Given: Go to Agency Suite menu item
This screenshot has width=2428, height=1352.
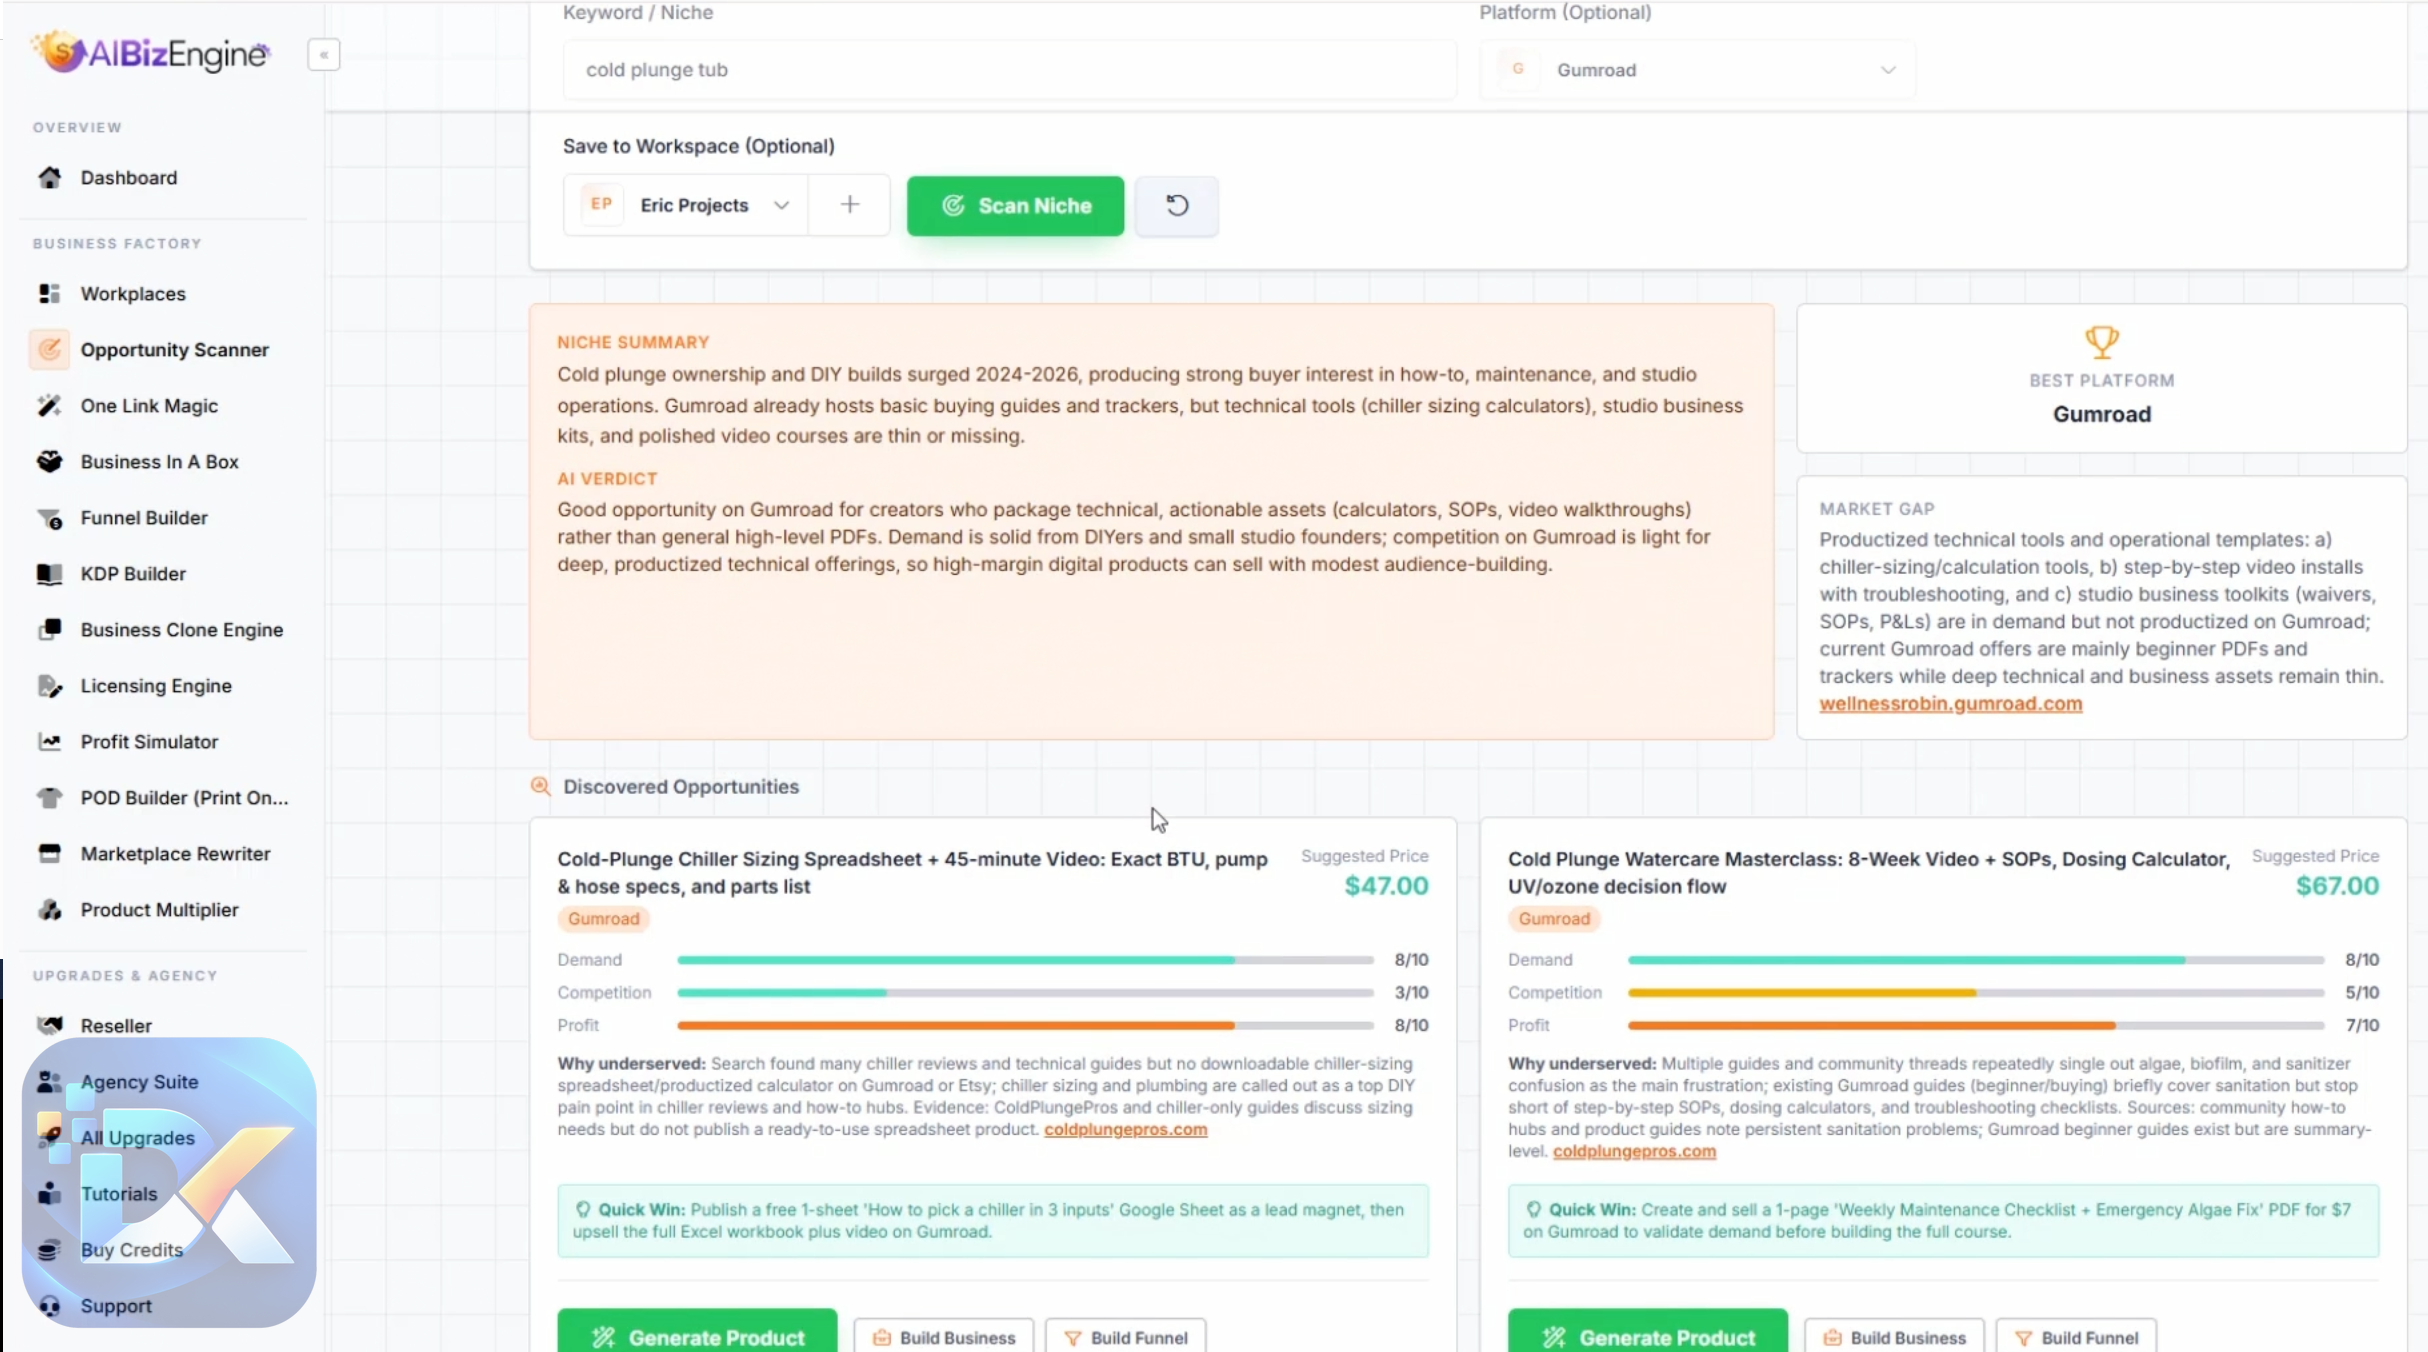Looking at the screenshot, I should pyautogui.click(x=139, y=1082).
